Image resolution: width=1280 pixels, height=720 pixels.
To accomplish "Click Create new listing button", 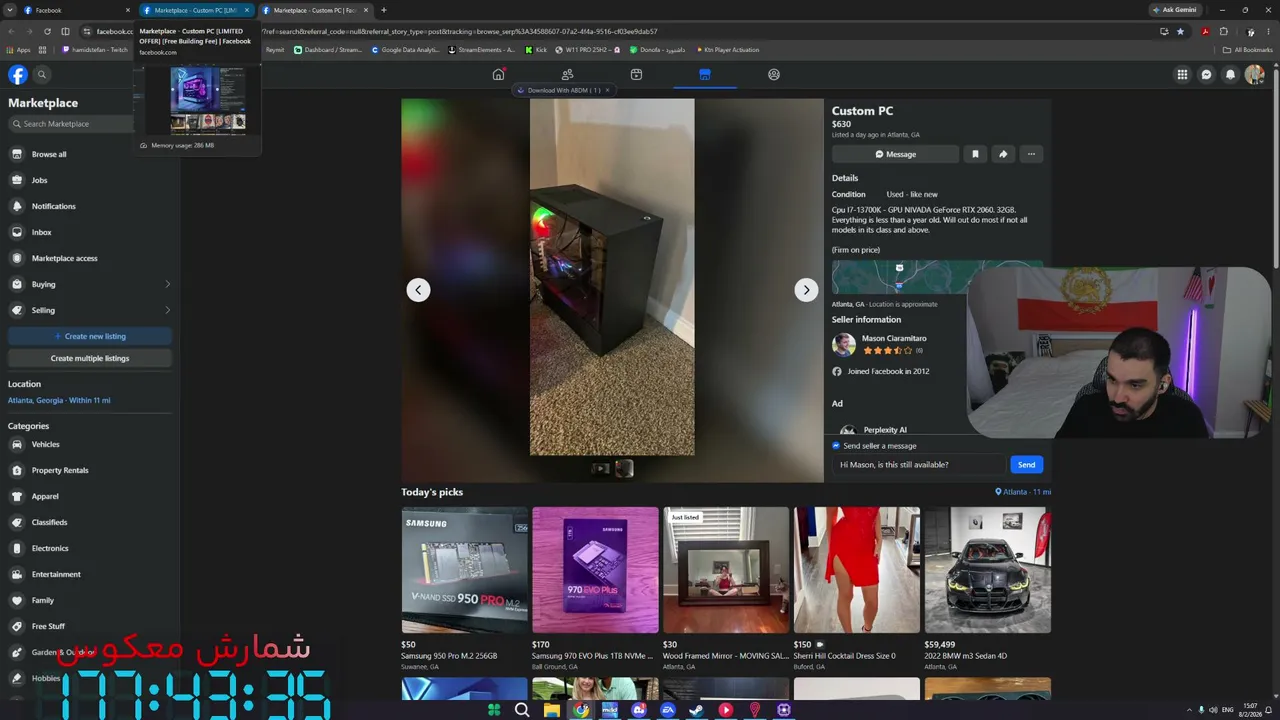I will pyautogui.click(x=90, y=336).
